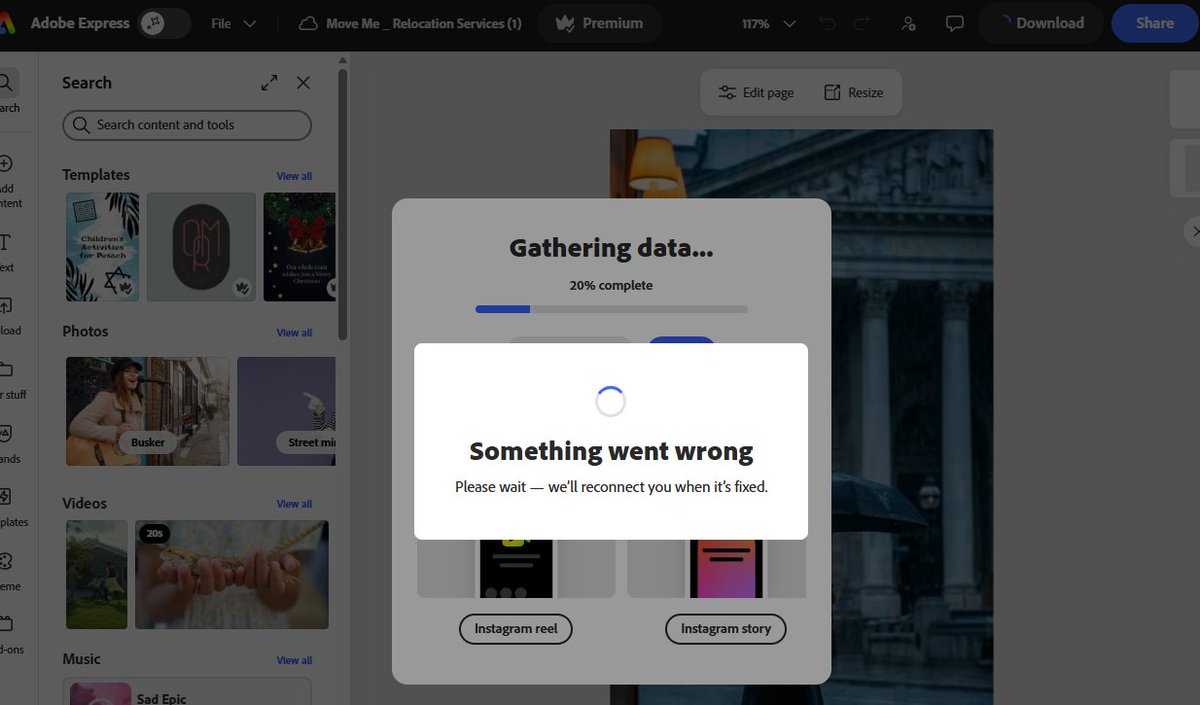Select the Busker photo

click(x=148, y=411)
